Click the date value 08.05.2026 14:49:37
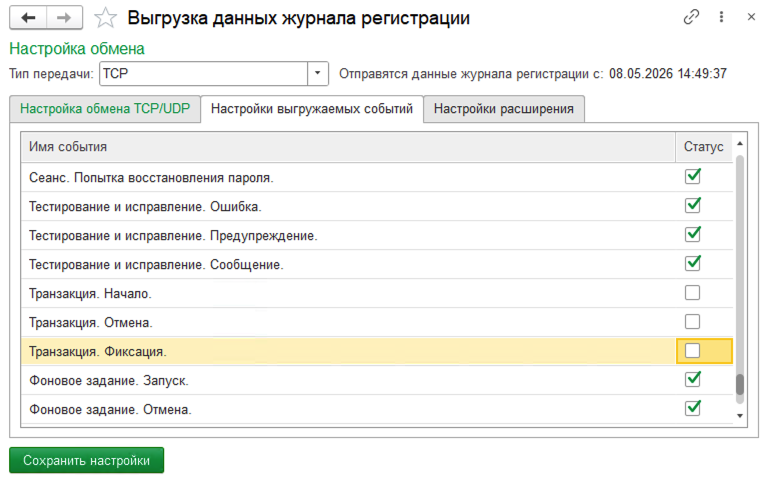The height and width of the screenshot is (483, 766). tap(668, 74)
